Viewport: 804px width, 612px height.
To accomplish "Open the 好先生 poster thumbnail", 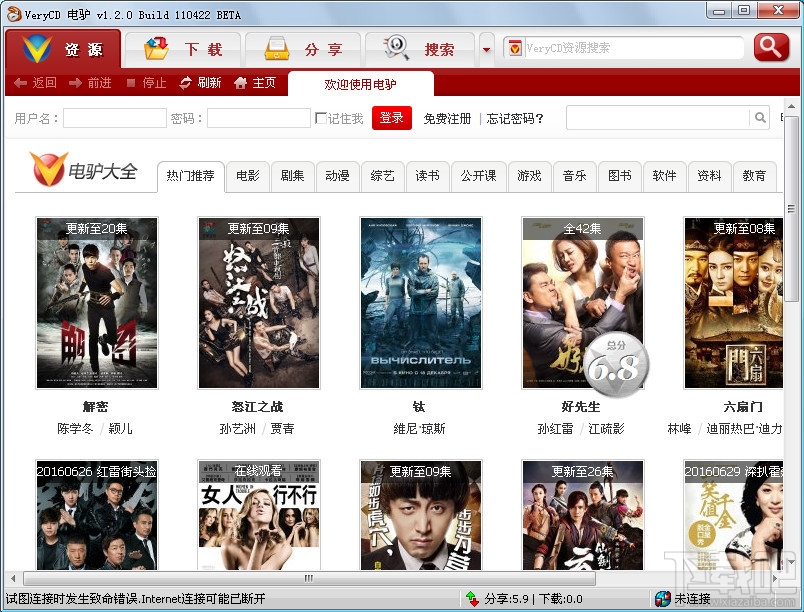I will (x=583, y=303).
